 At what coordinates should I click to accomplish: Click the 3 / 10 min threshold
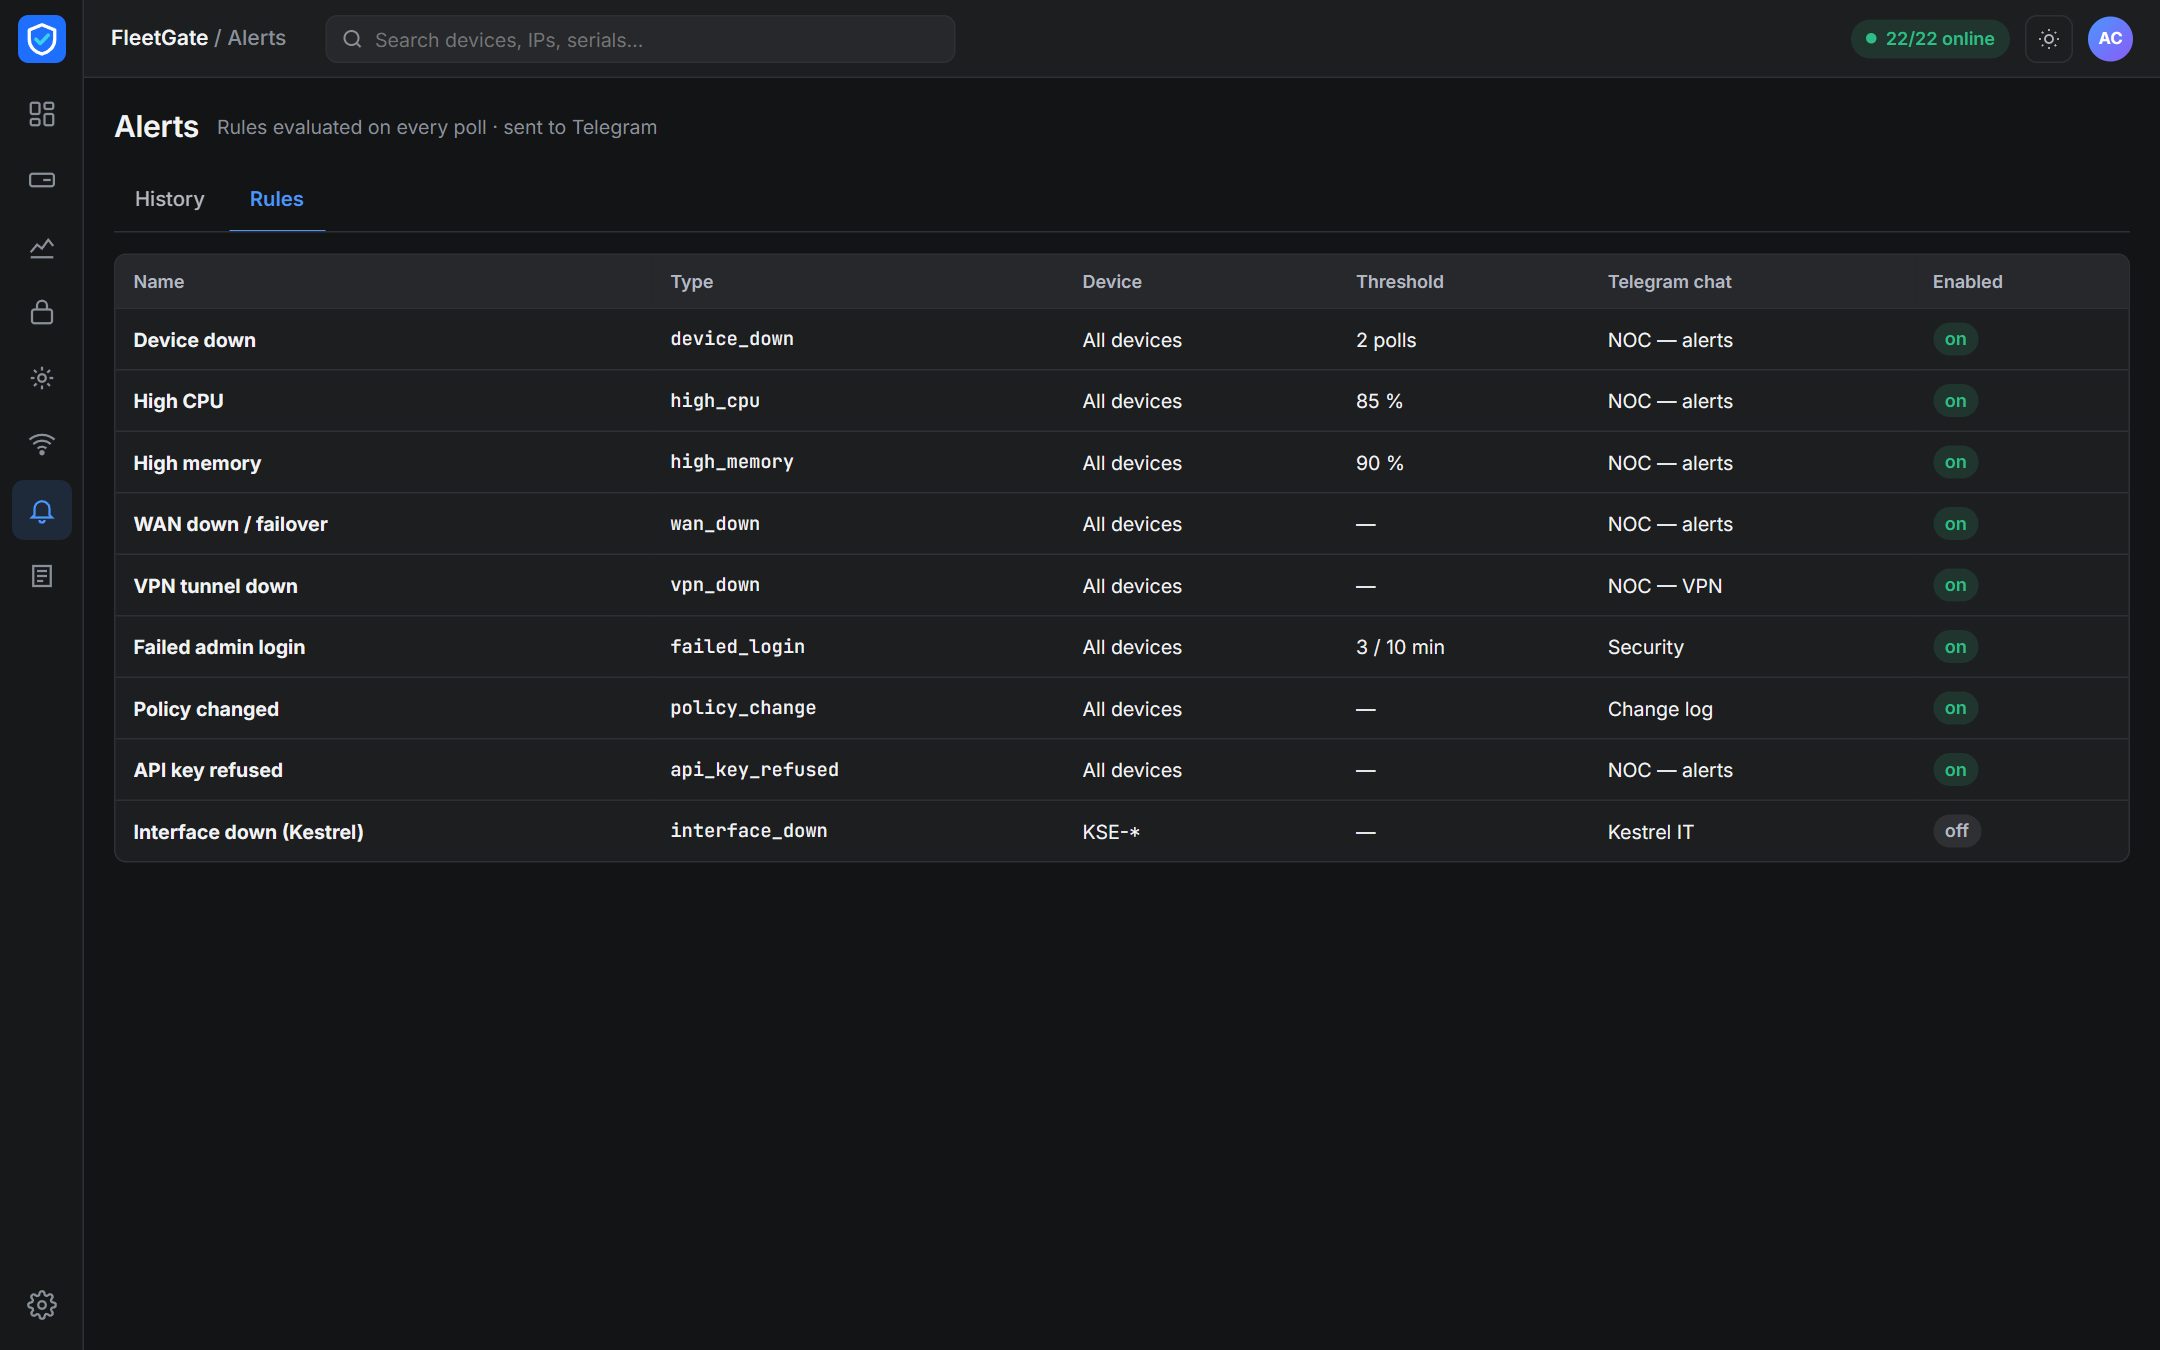(x=1400, y=647)
